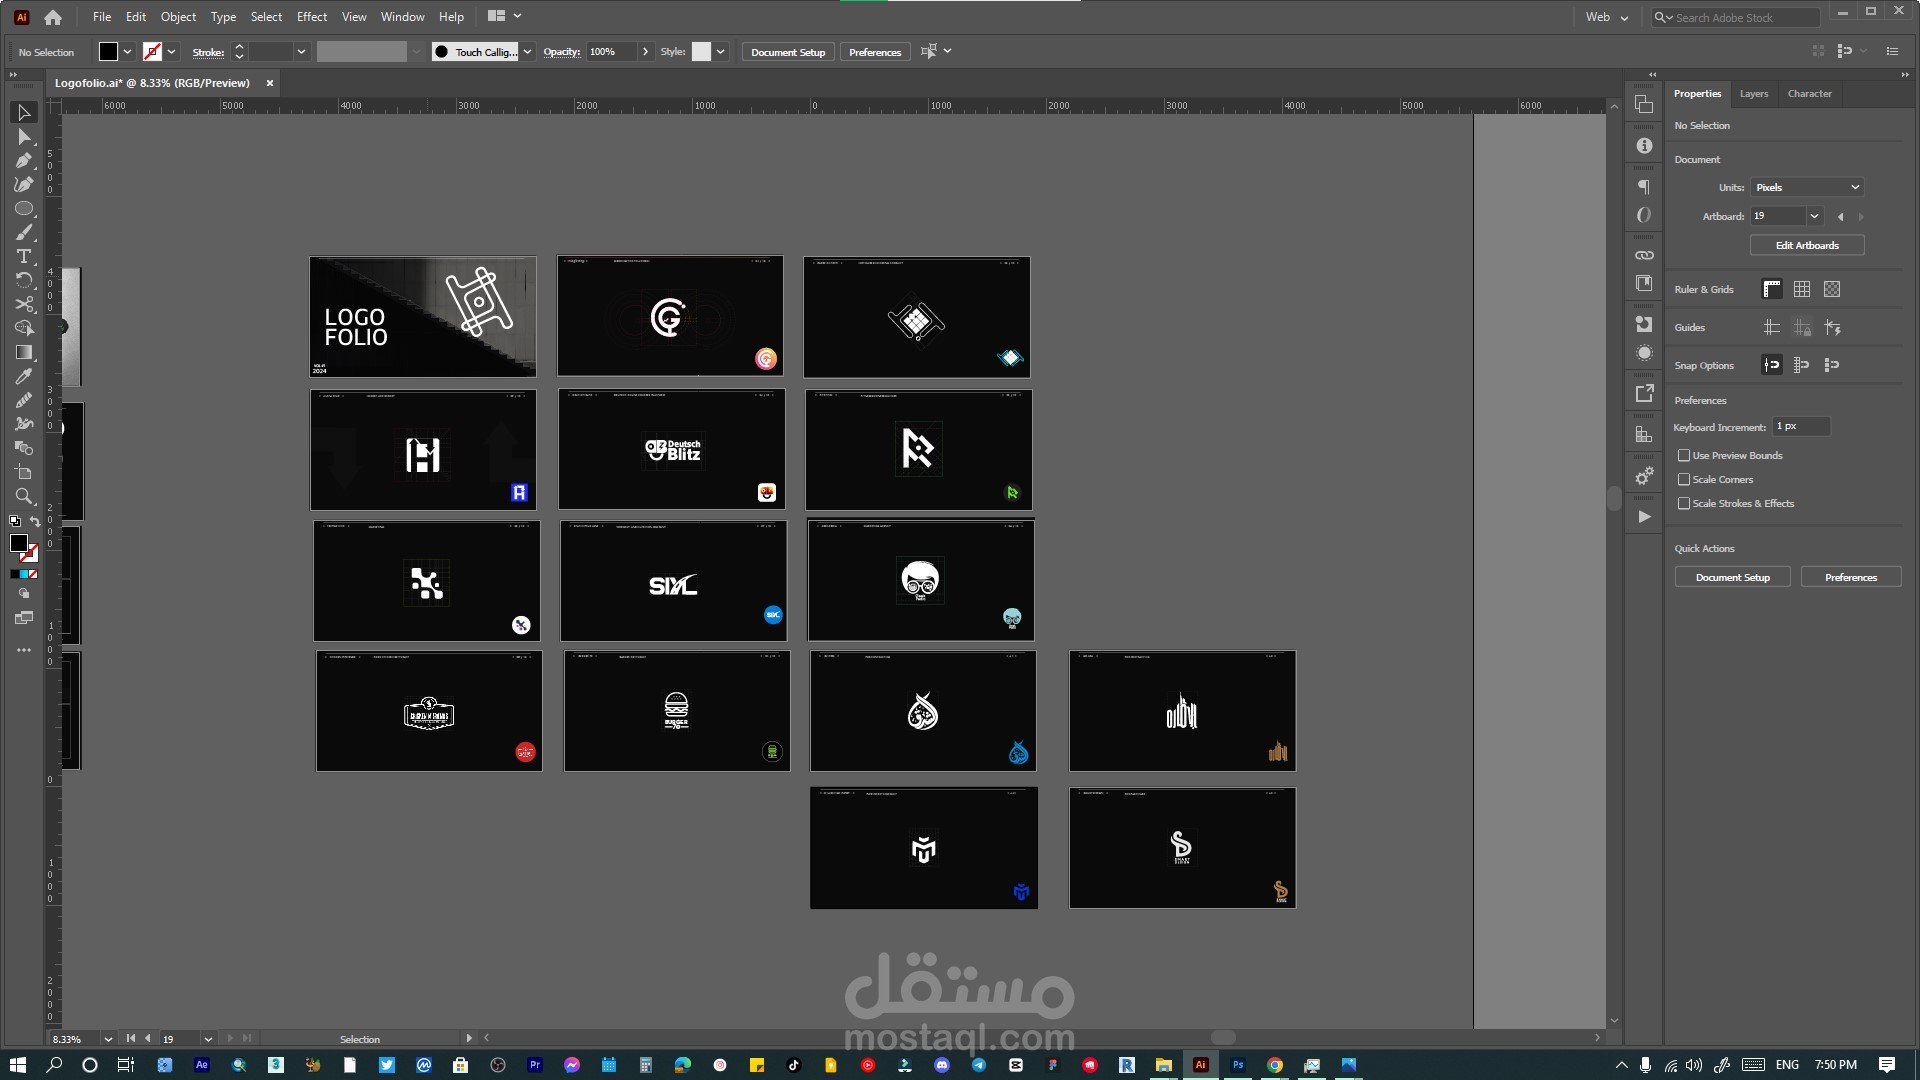Enable Scale Corners checkbox

point(1684,479)
